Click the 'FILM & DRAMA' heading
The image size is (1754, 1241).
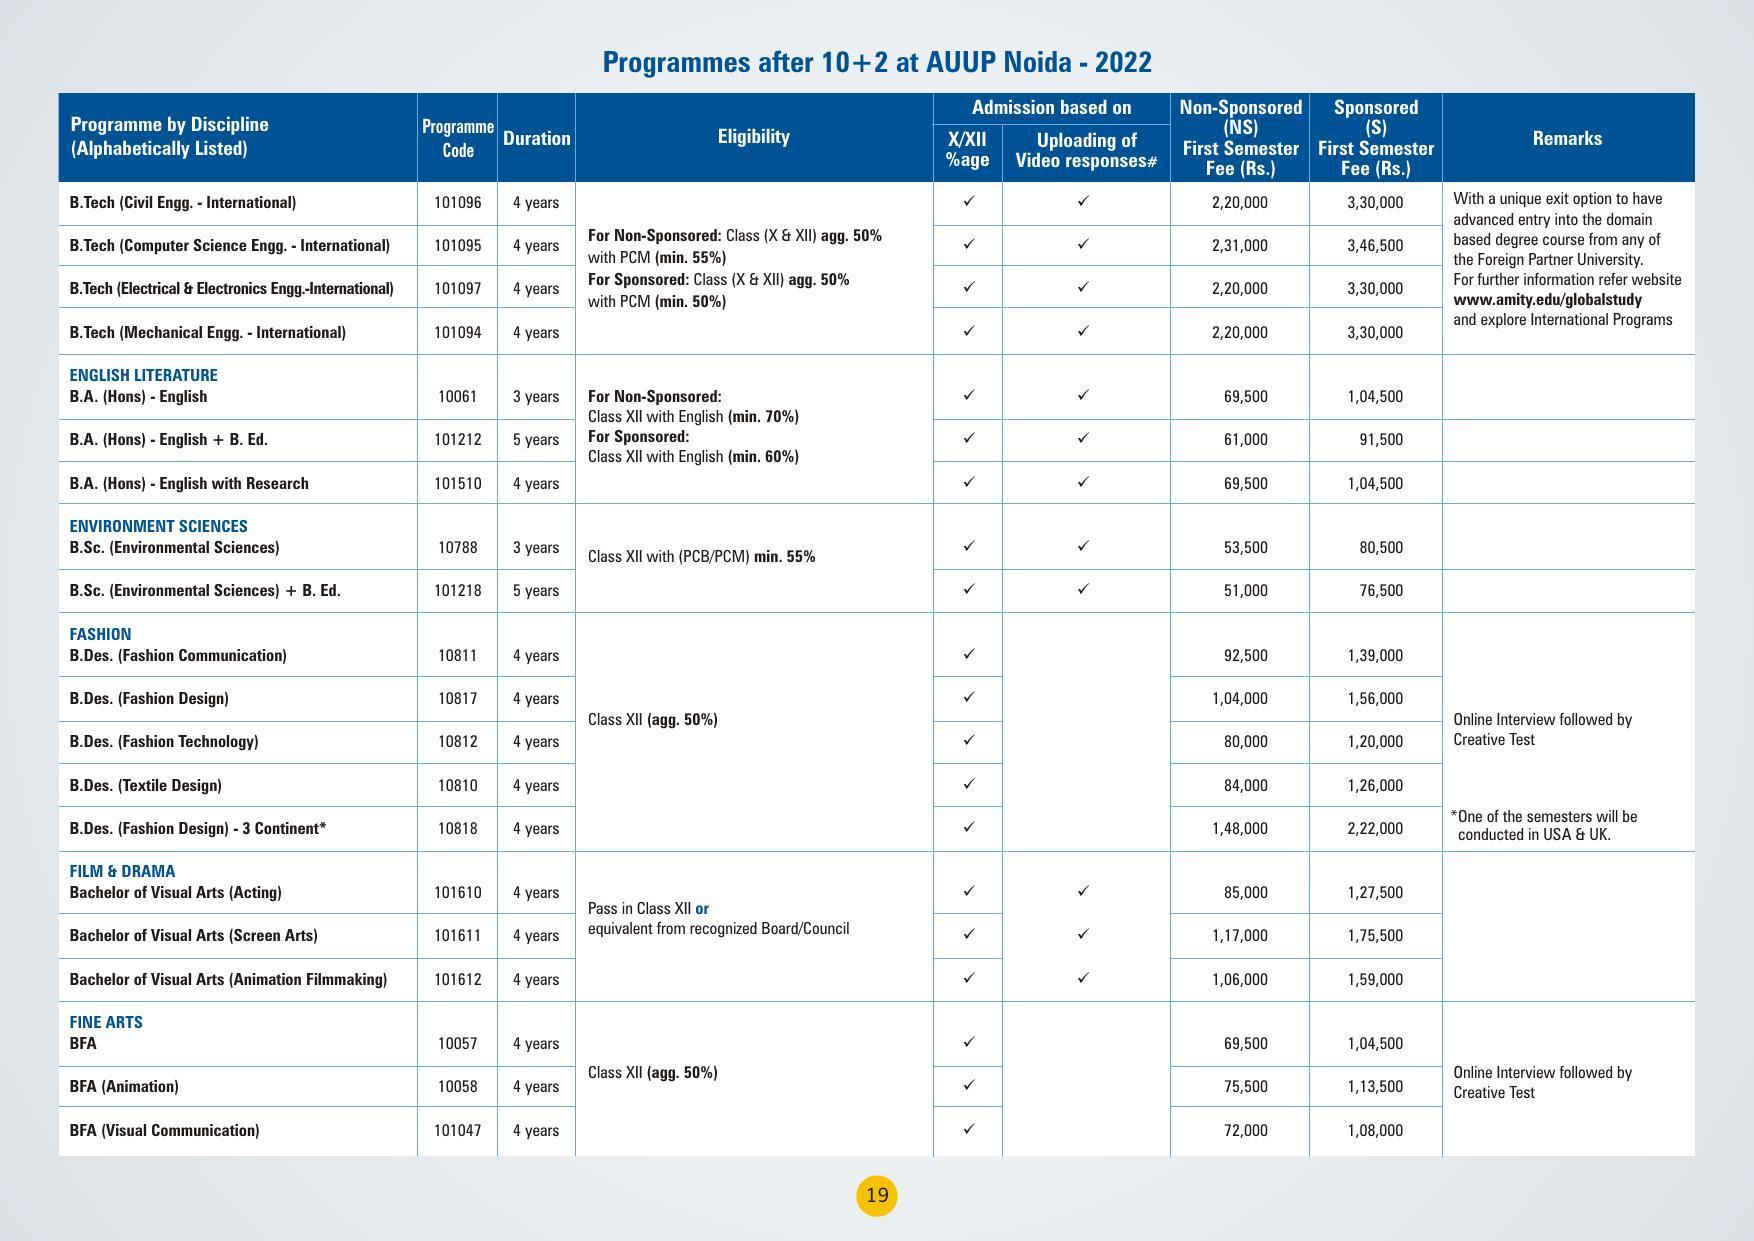pos(122,871)
